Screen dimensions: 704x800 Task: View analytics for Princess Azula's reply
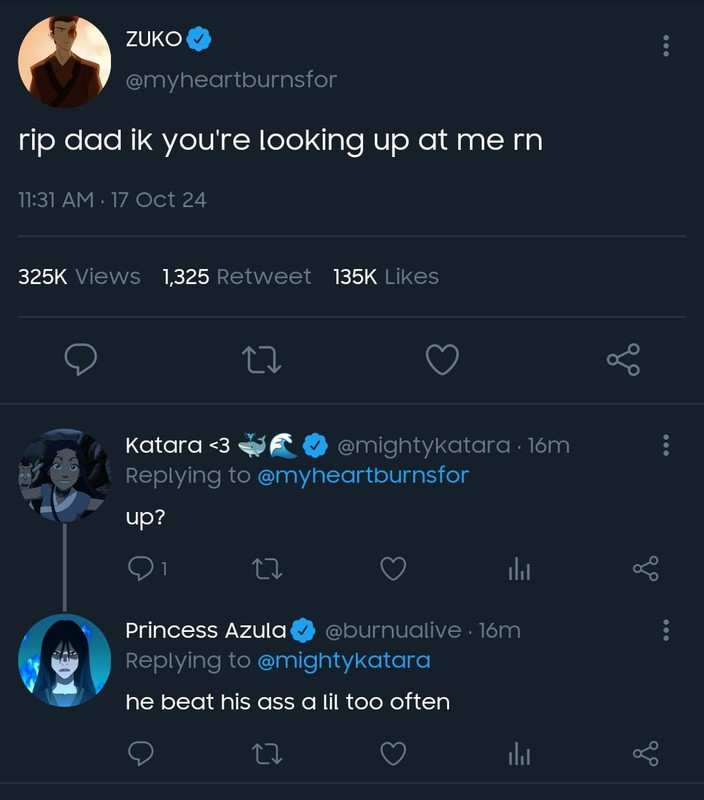click(517, 754)
